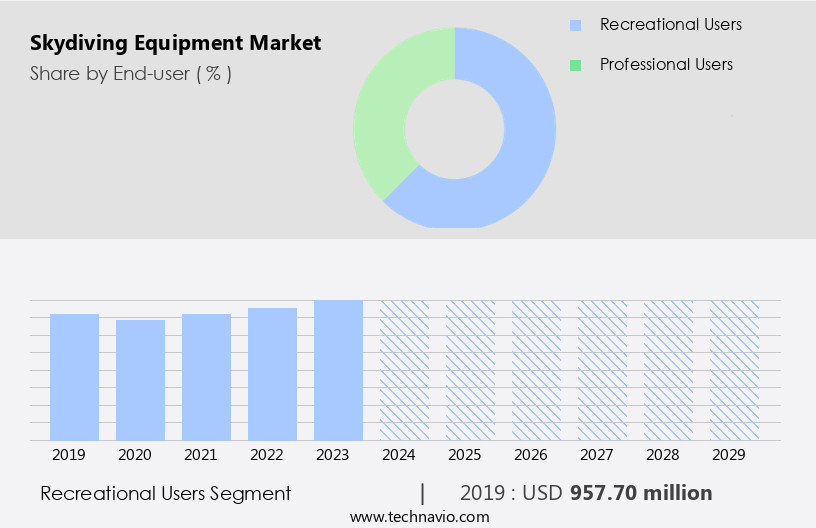Click the 2022 bar in the chart
The width and height of the screenshot is (816, 528).
point(272,374)
